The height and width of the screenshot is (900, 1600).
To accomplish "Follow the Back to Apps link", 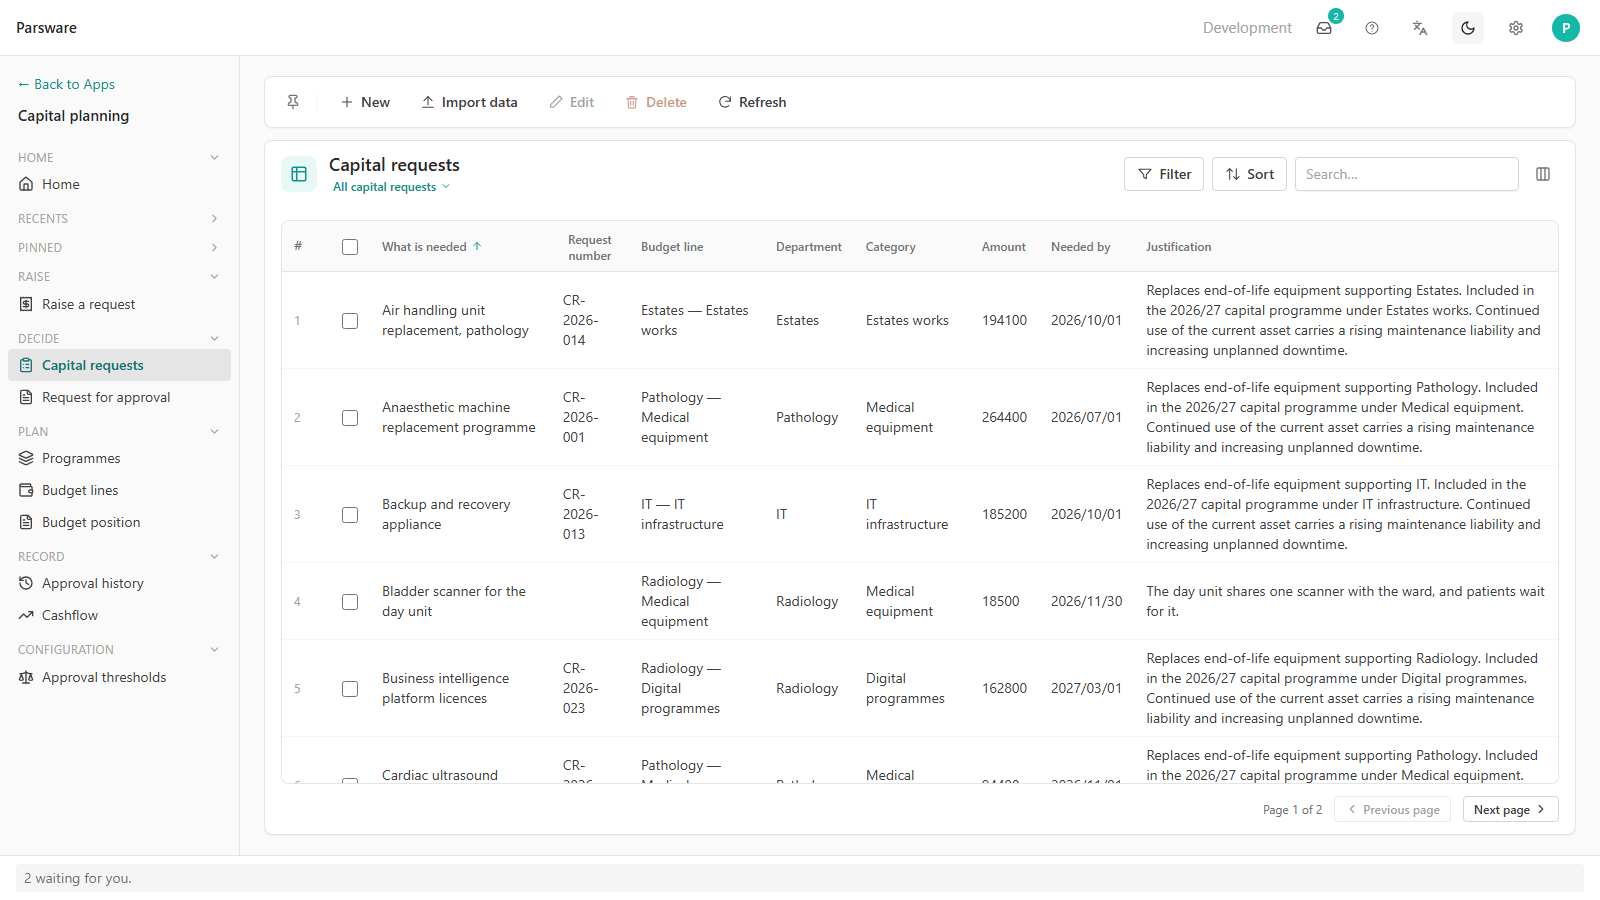I will click(66, 84).
